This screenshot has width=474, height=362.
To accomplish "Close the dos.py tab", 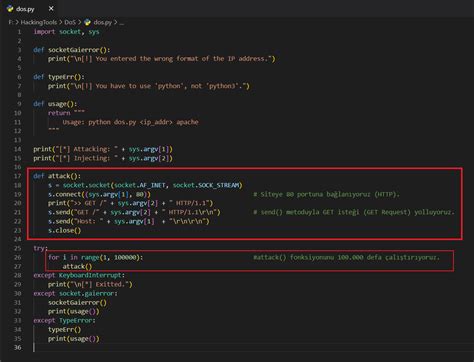I will point(51,9).
